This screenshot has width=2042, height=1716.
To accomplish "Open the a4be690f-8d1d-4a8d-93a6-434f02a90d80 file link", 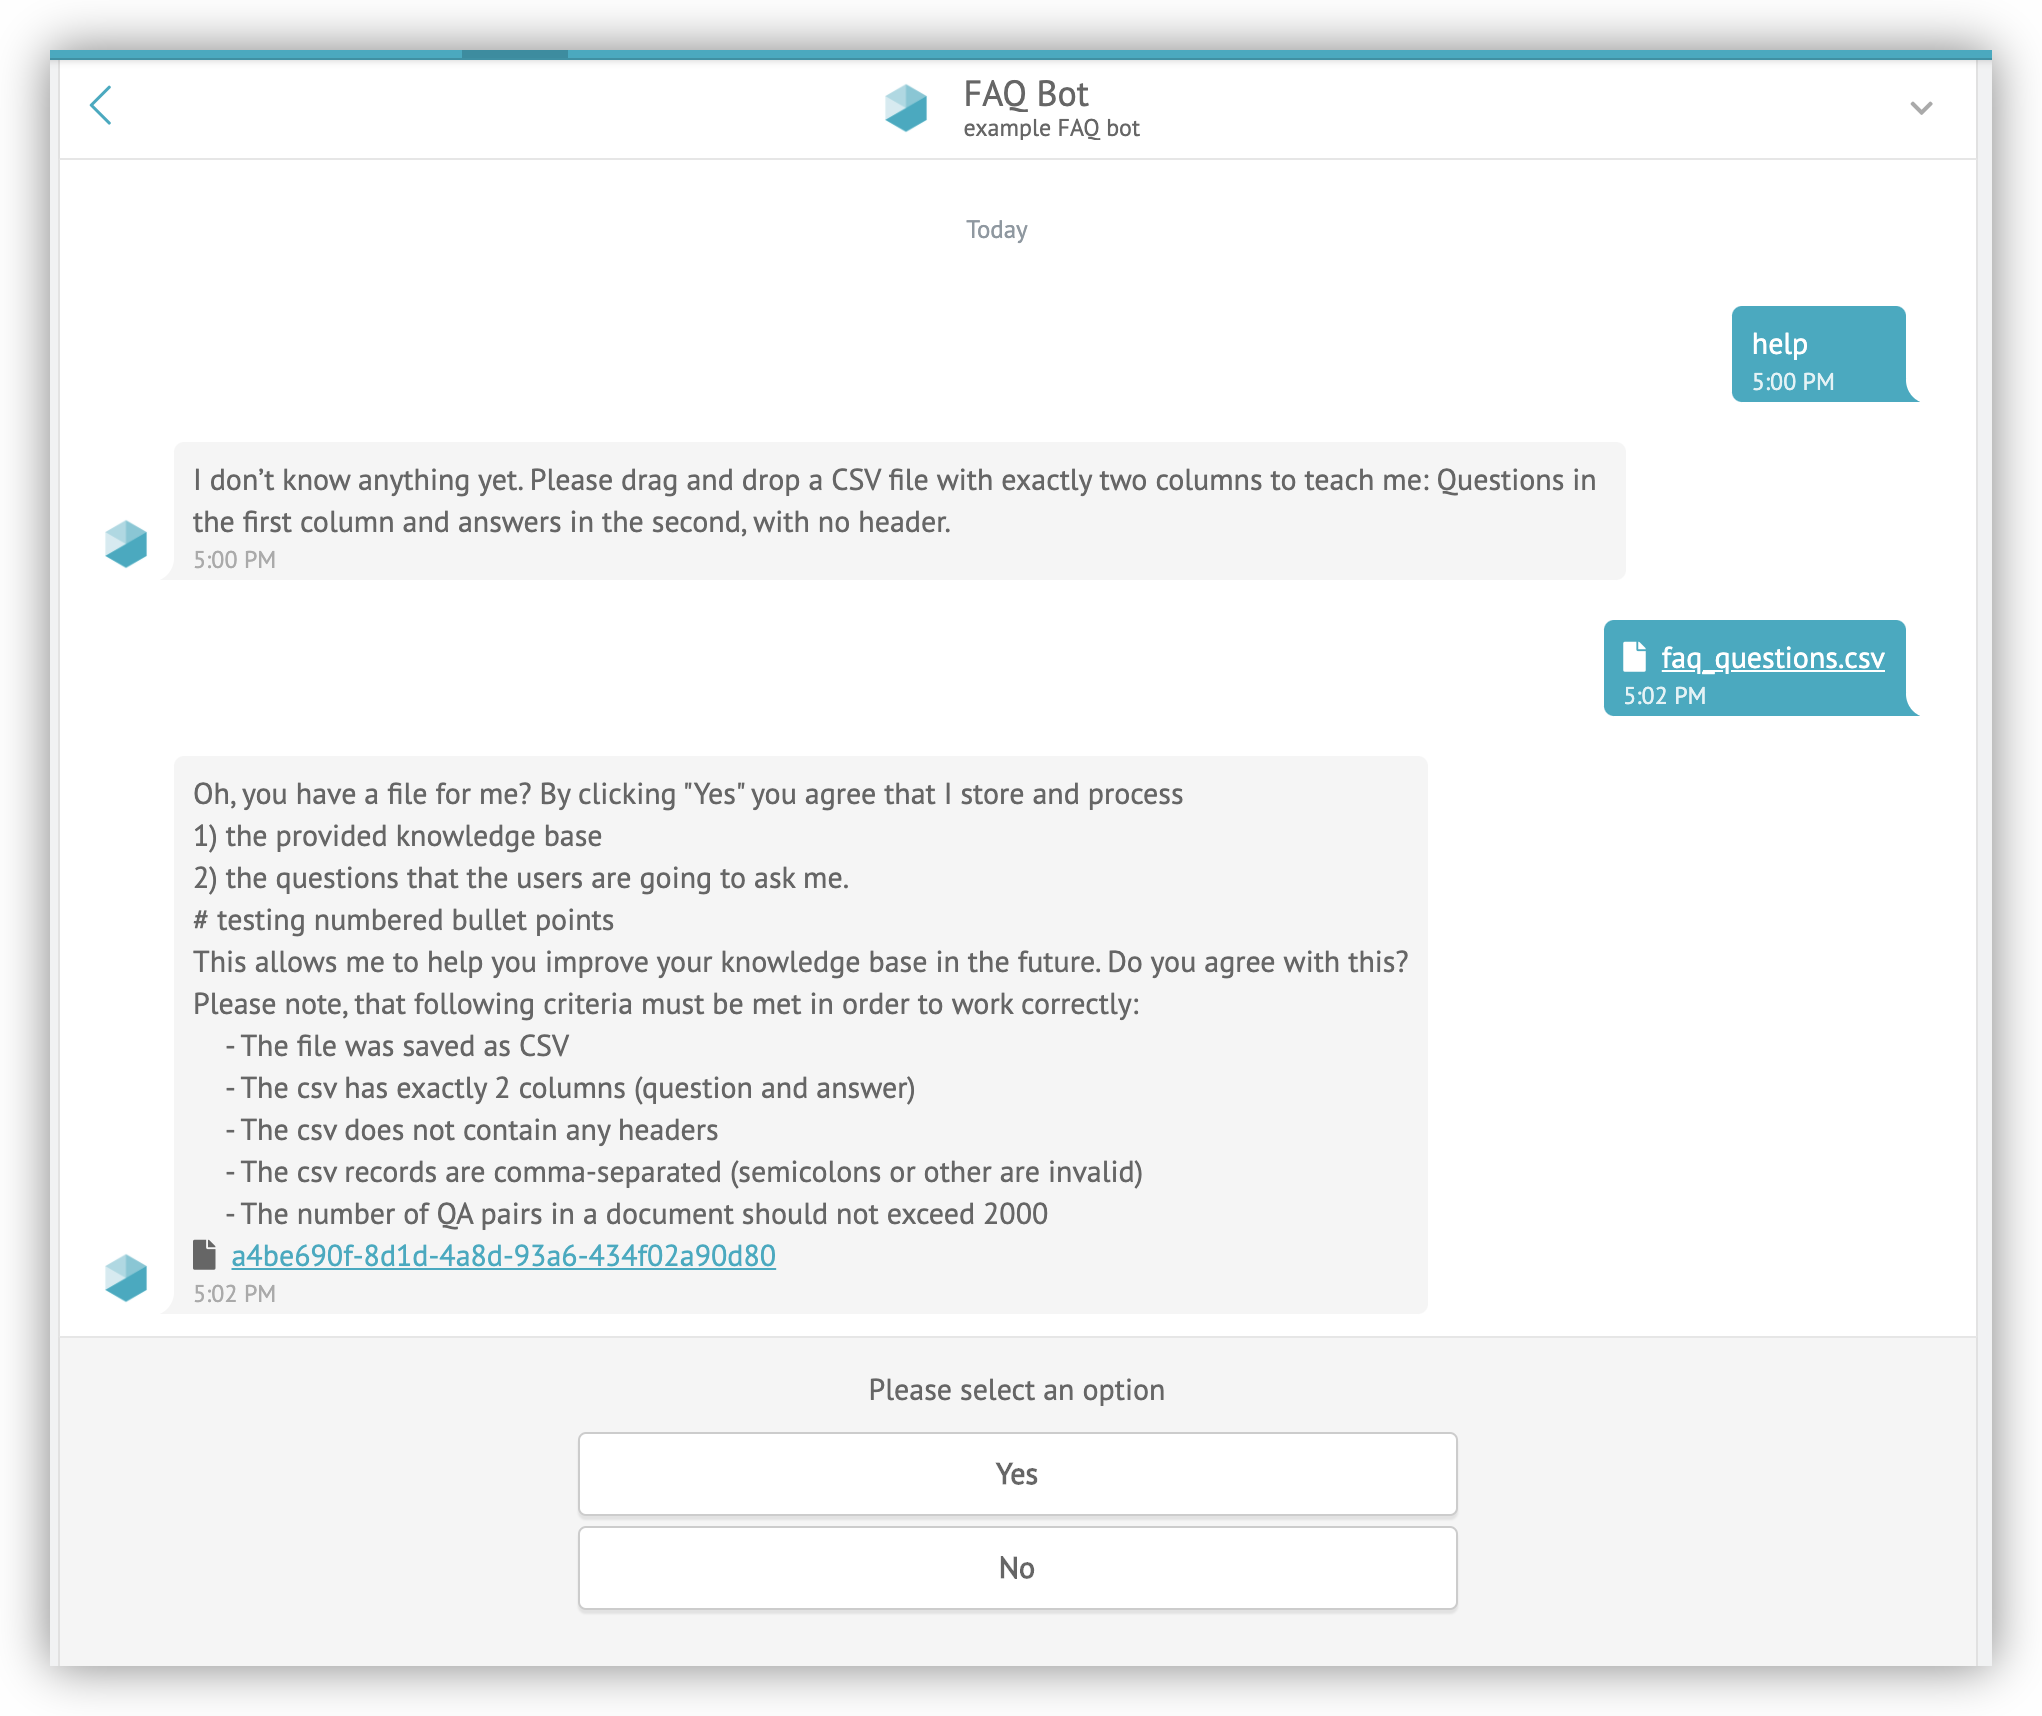I will click(503, 1256).
